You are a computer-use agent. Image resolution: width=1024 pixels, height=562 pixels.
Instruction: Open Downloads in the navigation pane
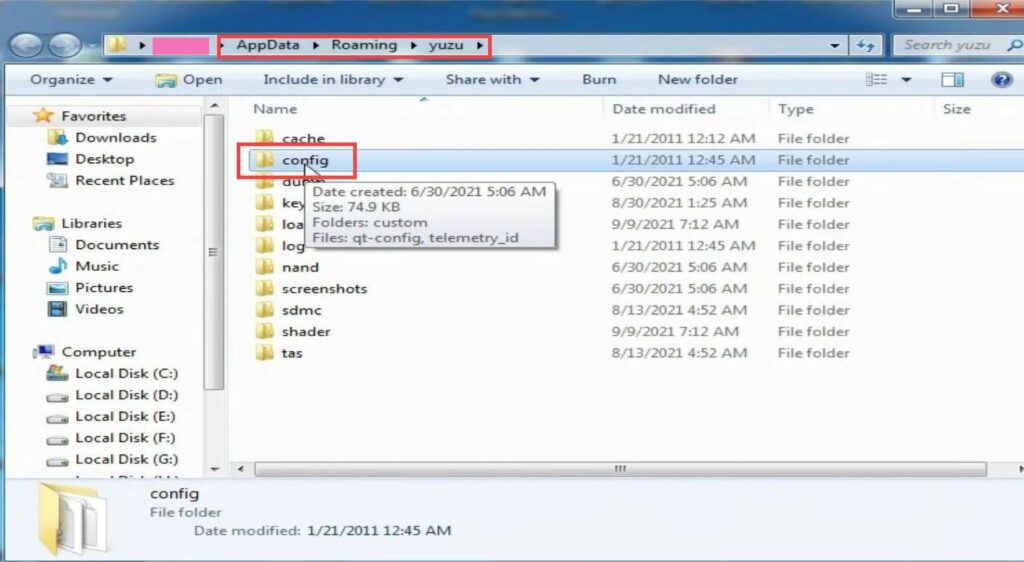pos(116,138)
